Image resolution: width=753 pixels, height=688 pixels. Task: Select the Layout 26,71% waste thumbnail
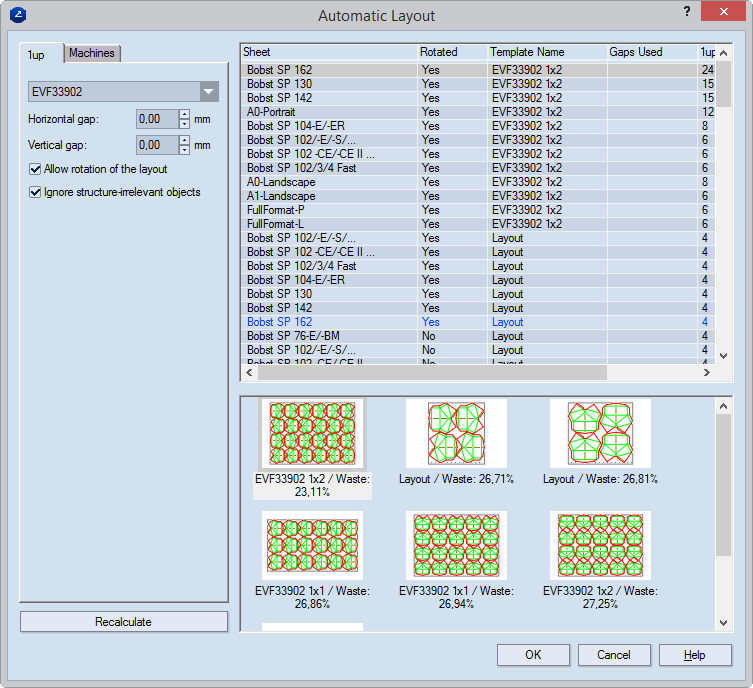tap(456, 434)
